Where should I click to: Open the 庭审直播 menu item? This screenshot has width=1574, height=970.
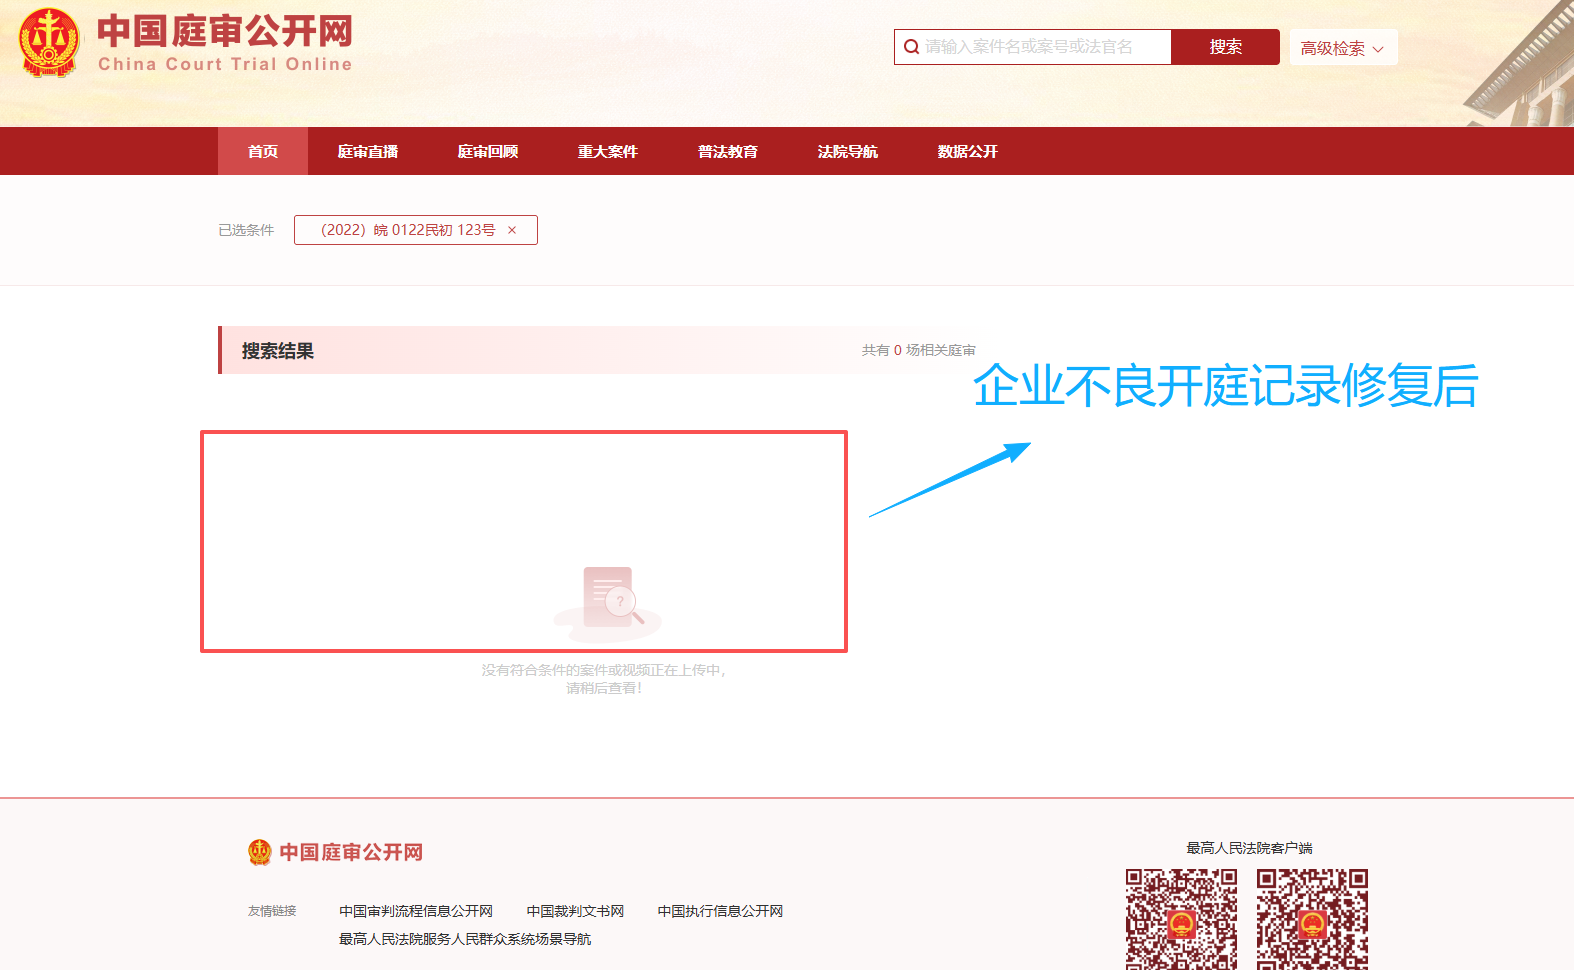point(368,152)
